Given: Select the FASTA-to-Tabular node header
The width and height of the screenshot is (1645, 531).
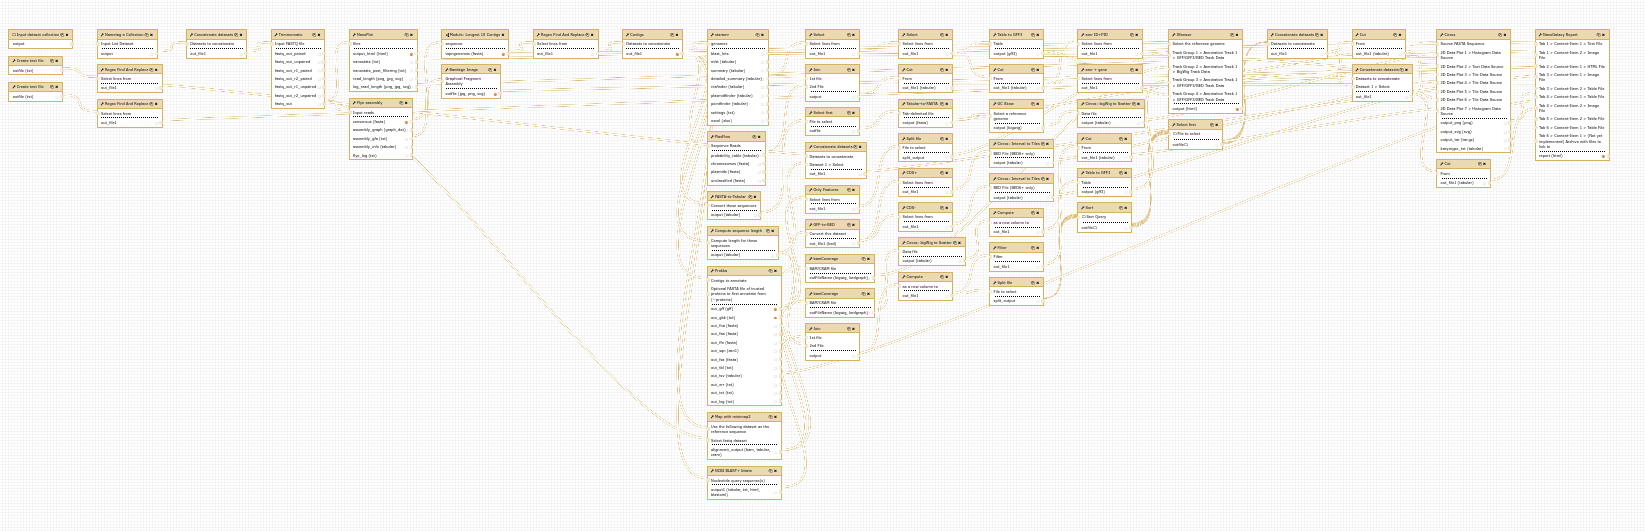Looking at the screenshot, I should coord(730,197).
